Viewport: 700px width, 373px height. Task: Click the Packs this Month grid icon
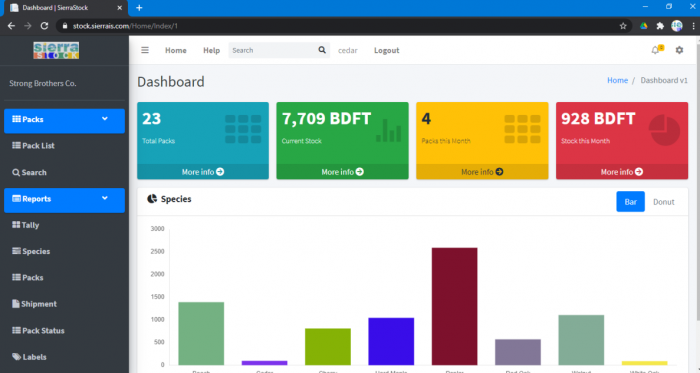pyautogui.click(x=522, y=129)
